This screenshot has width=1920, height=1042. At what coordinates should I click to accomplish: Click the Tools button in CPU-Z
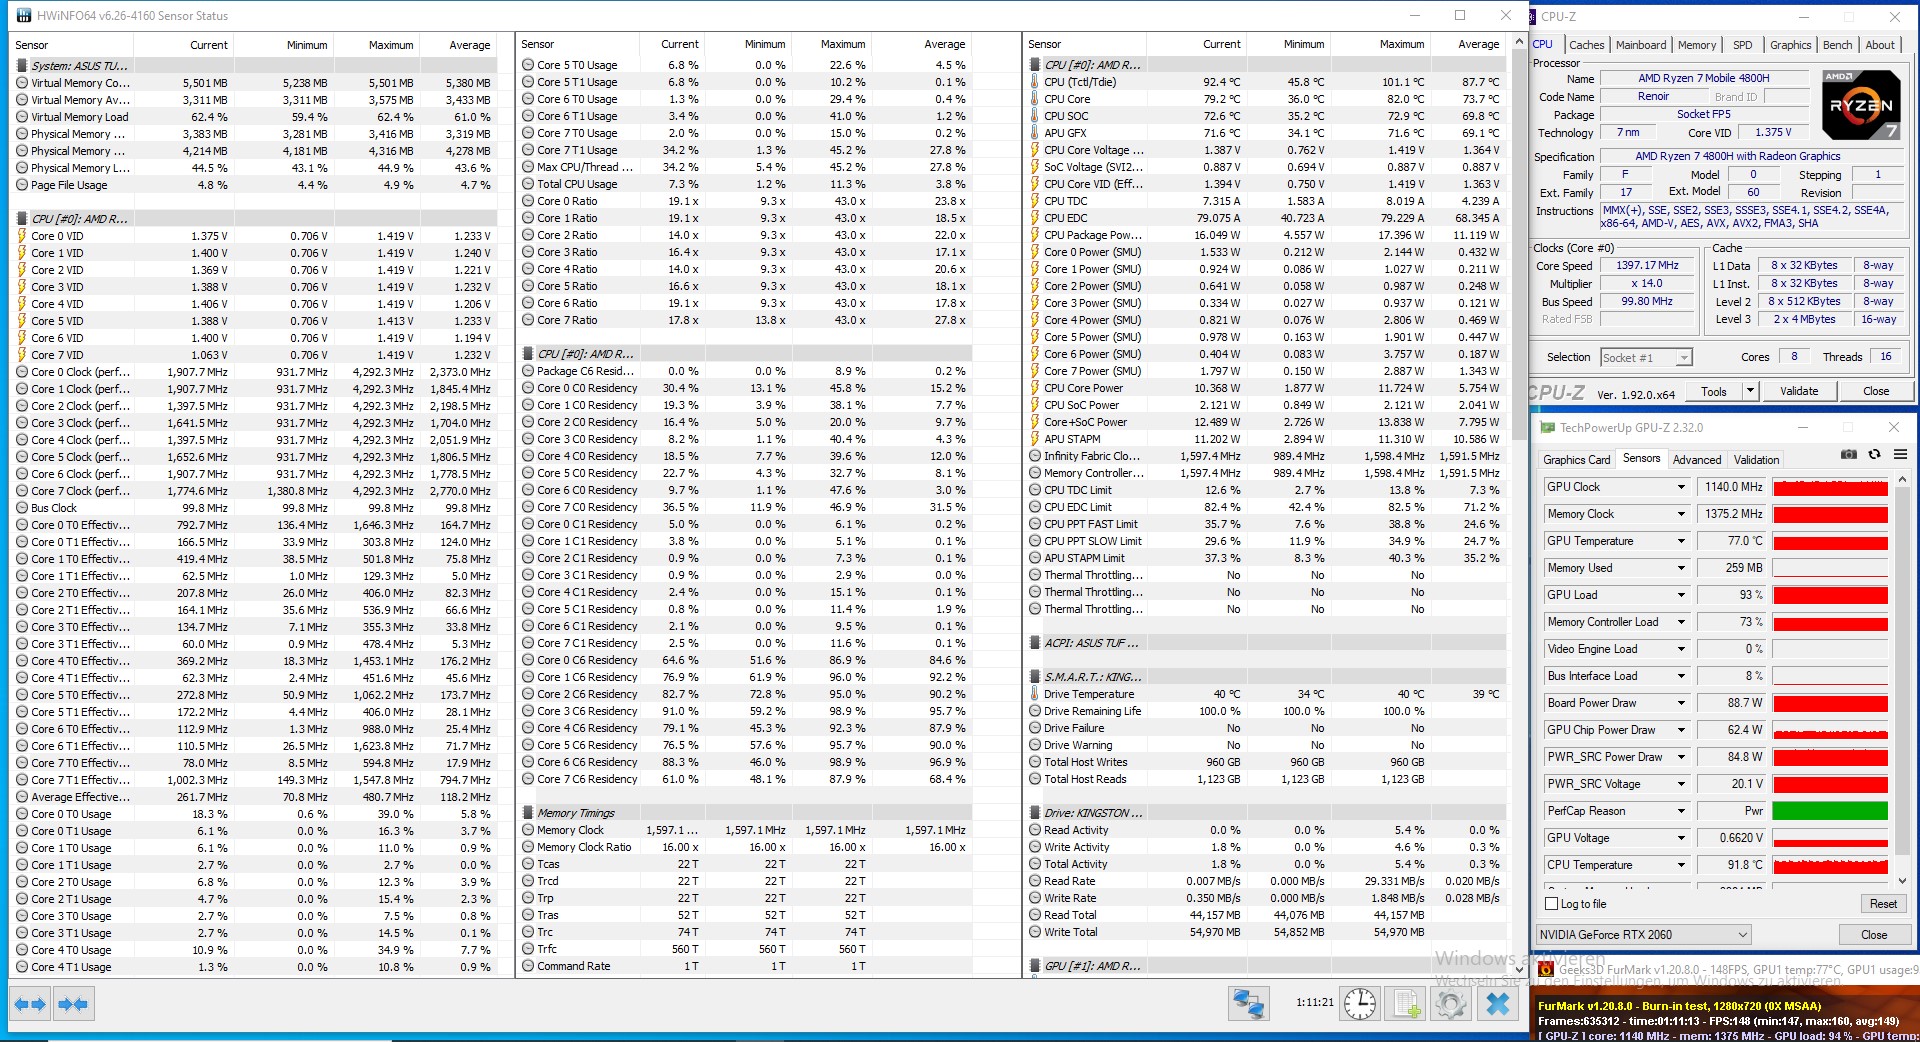(1714, 392)
